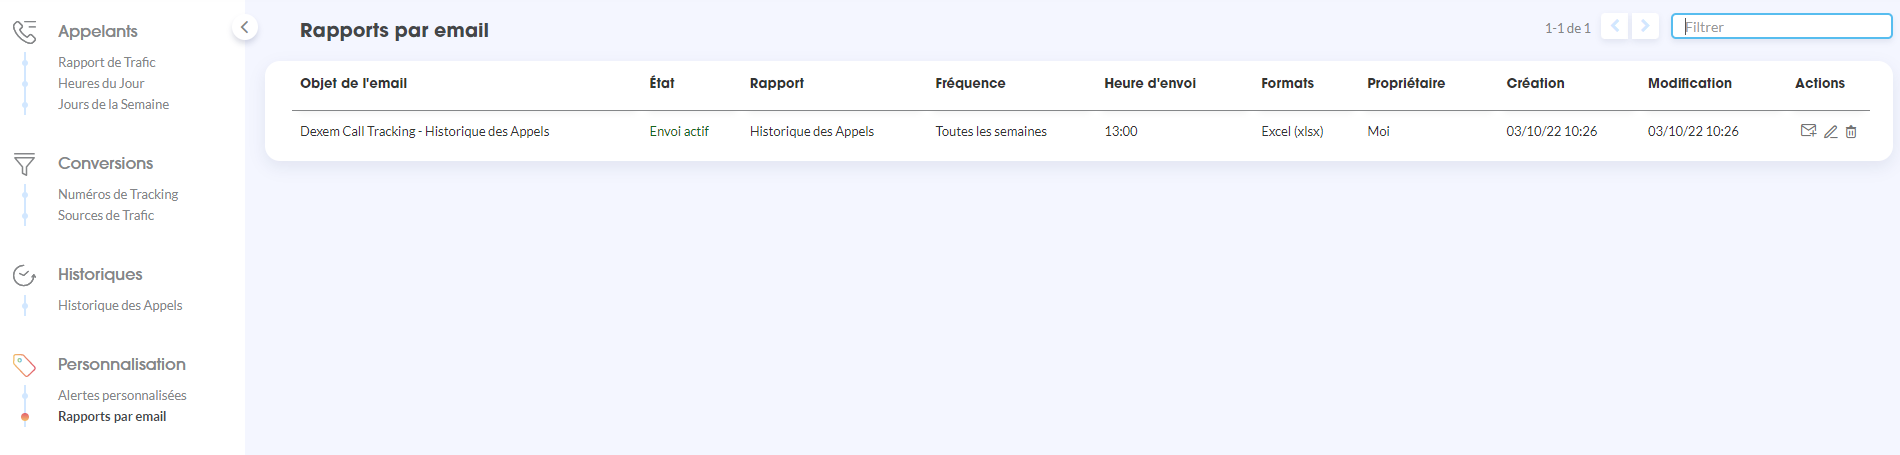Collapse the sidebar with the chevron button

[x=244, y=27]
